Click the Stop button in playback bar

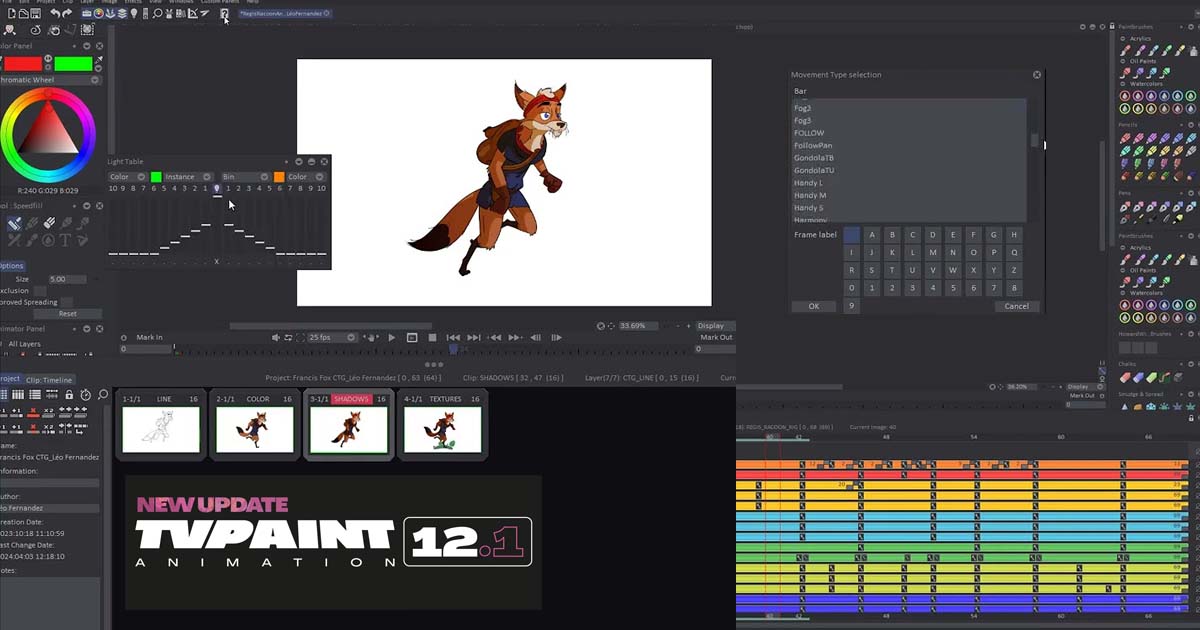point(432,337)
